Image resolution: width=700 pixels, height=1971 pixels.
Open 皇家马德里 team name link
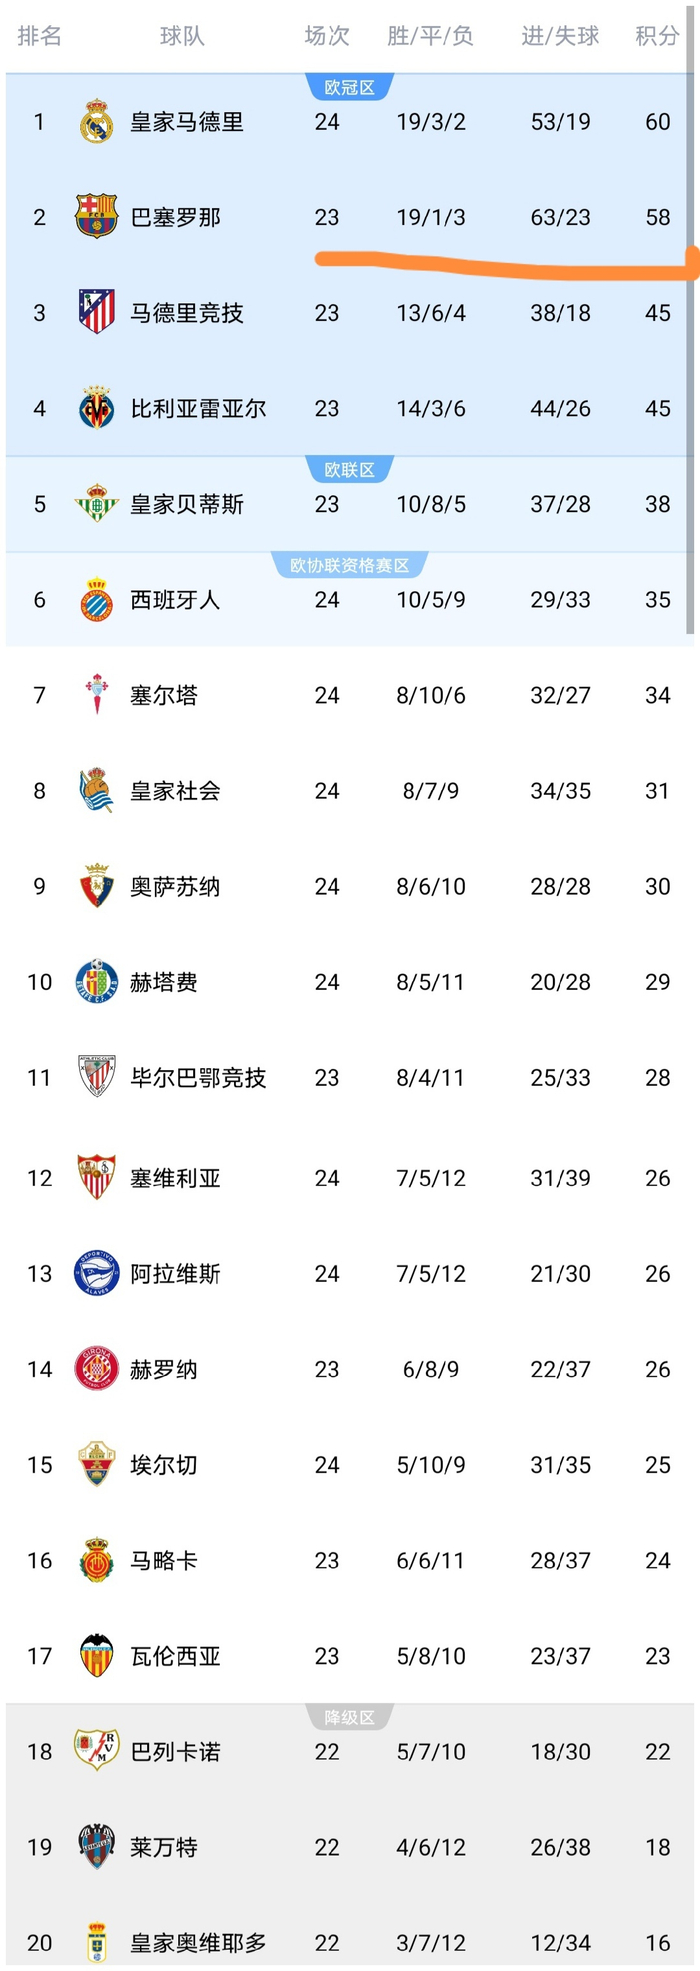(x=187, y=122)
